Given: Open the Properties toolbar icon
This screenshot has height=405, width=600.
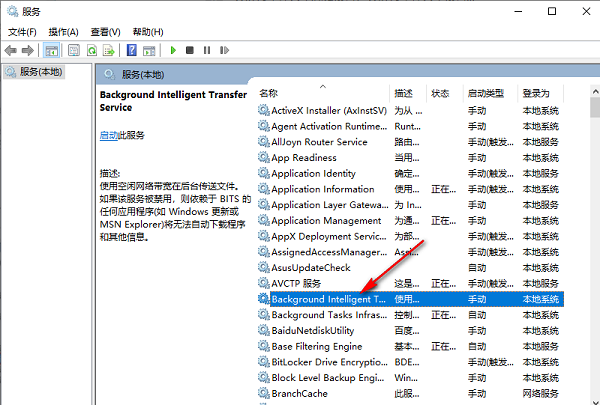Looking at the screenshot, I should pyautogui.click(x=74, y=50).
